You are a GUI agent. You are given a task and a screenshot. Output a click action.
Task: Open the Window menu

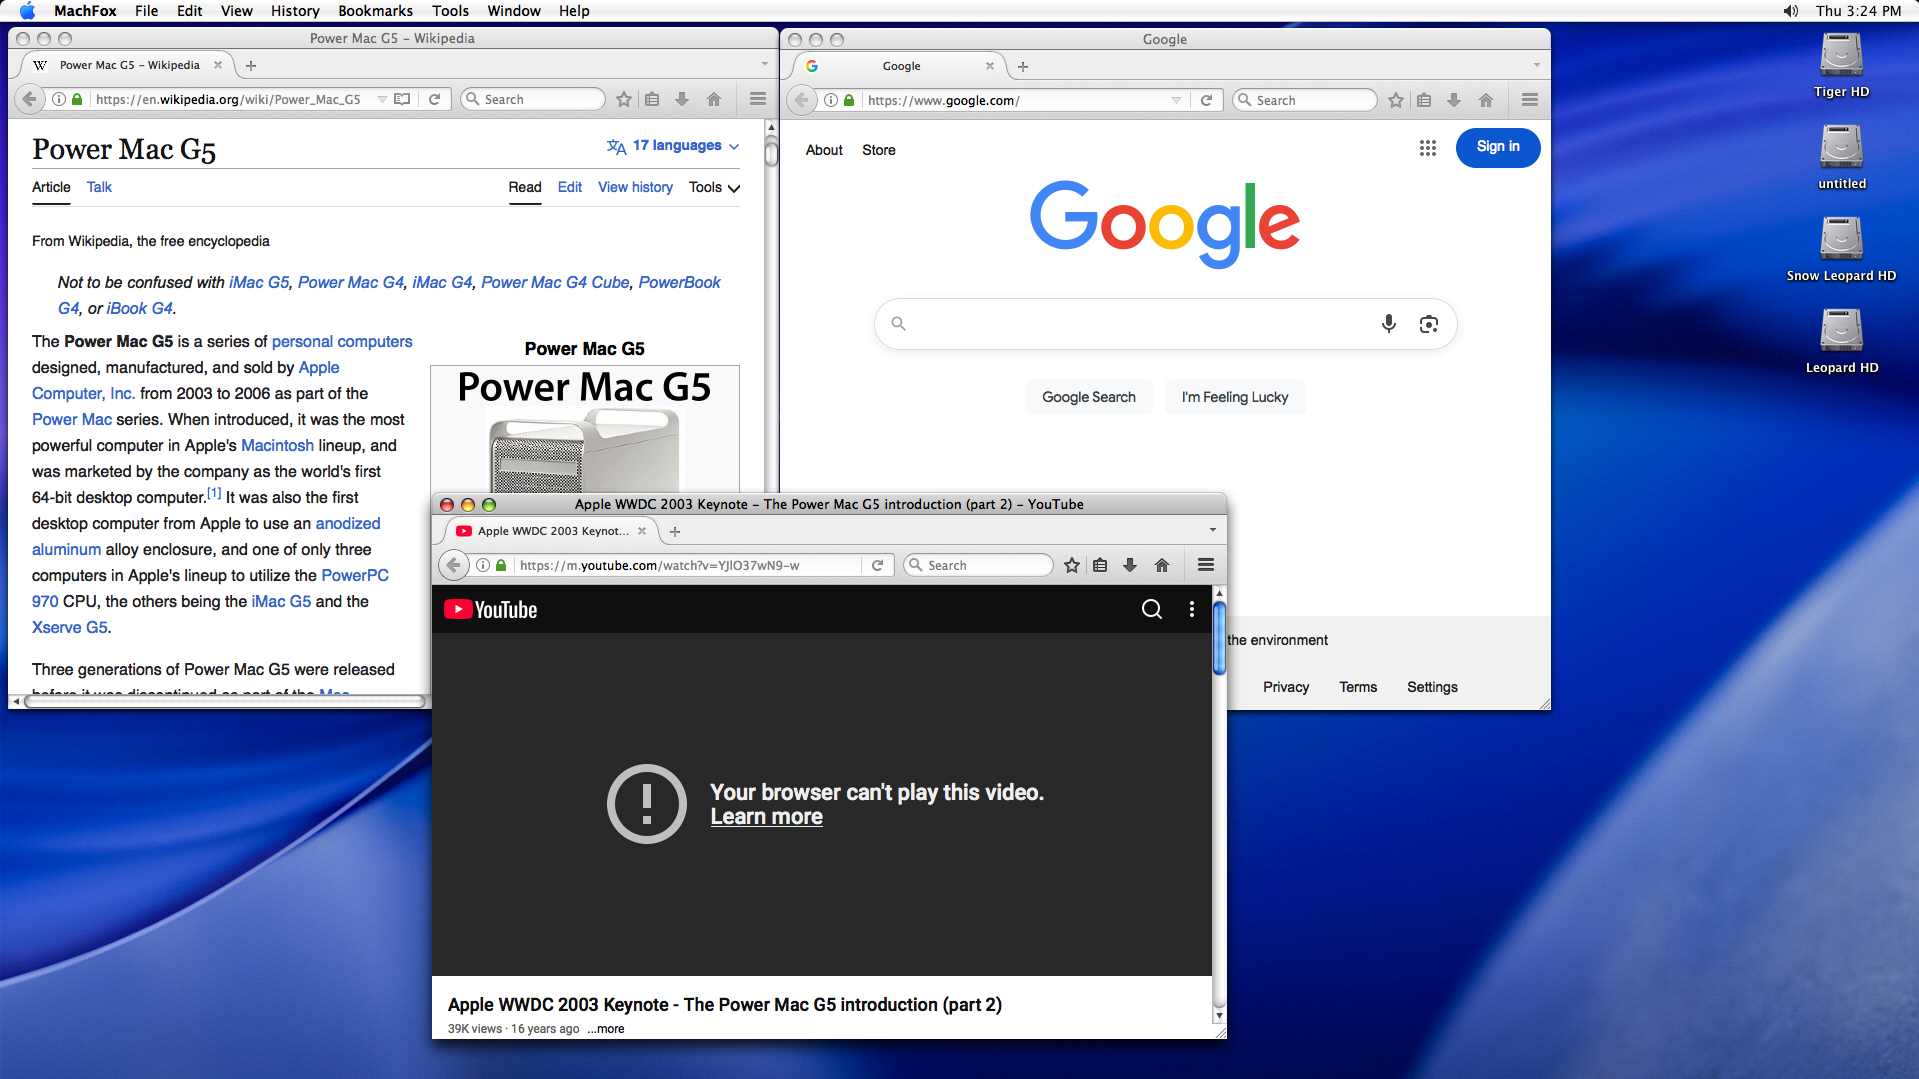point(514,11)
